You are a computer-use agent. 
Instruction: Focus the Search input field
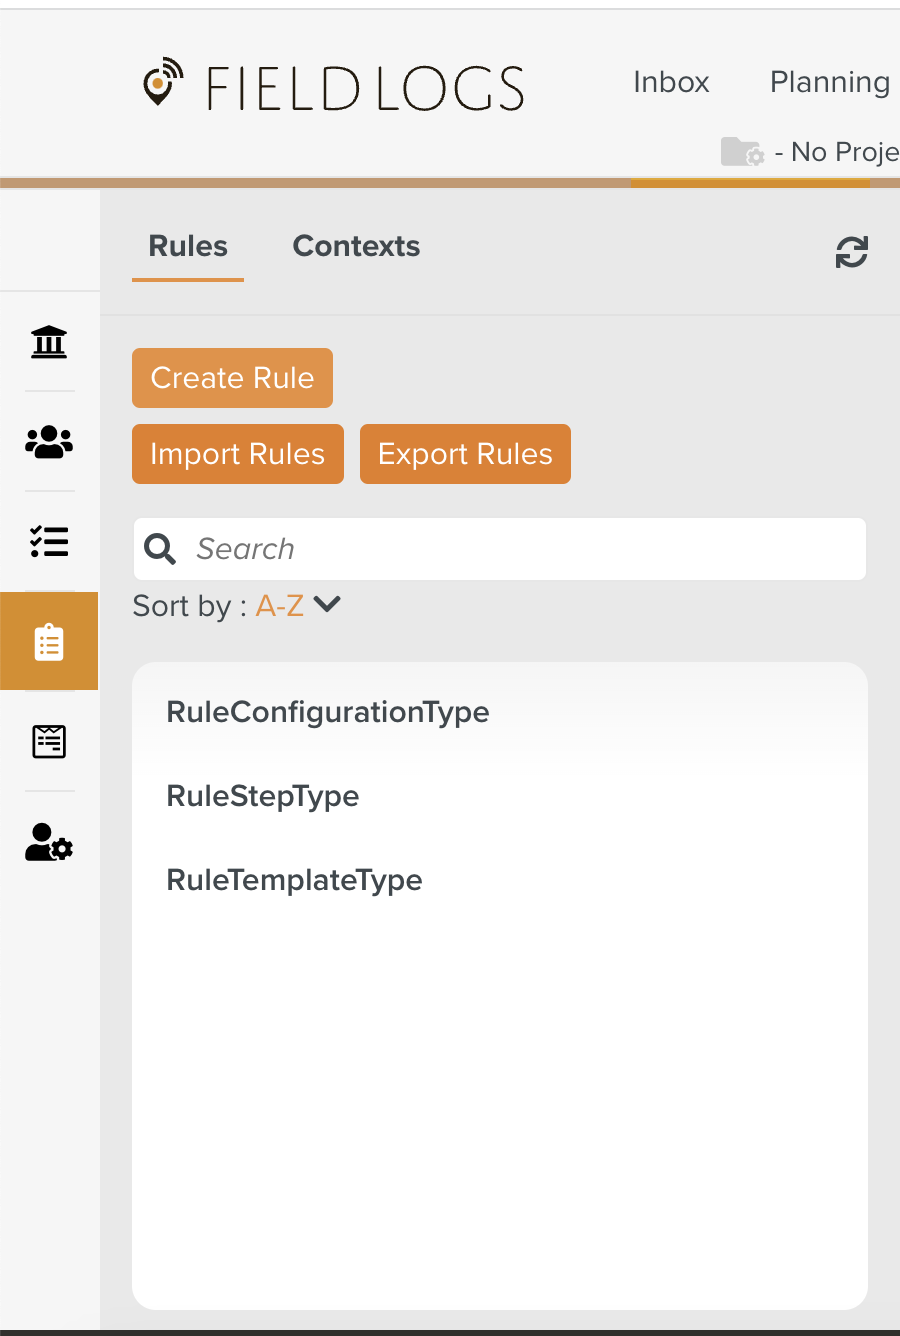click(520, 549)
